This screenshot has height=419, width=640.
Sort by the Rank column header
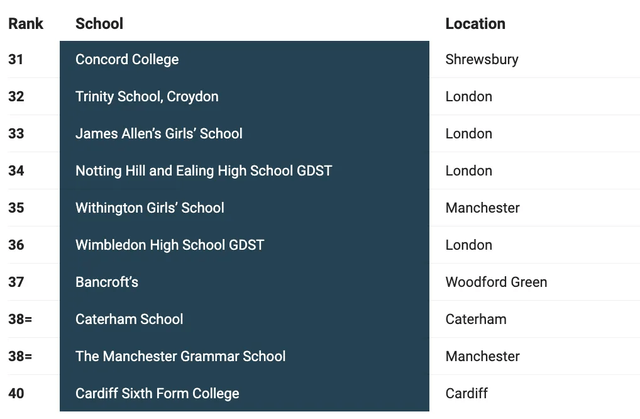26,23
